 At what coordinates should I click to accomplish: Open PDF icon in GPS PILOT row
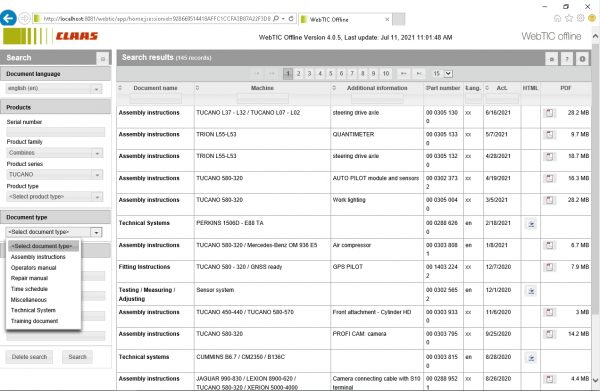coord(549,267)
